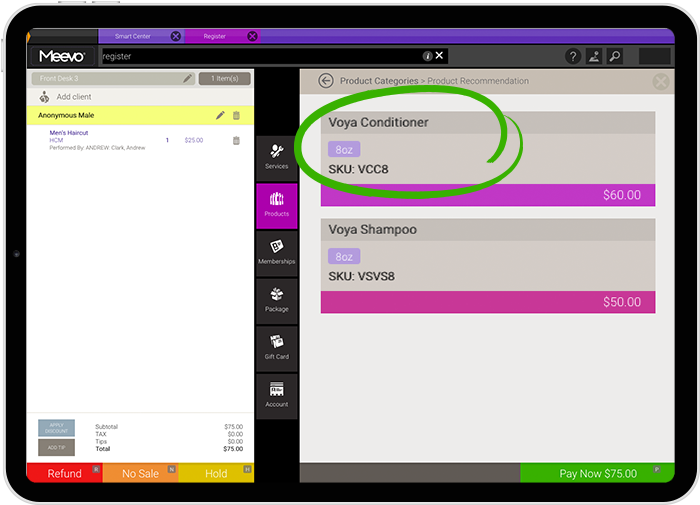Select the Products sidebar icon
Image resolution: width=700 pixels, height=505 pixels.
point(277,203)
